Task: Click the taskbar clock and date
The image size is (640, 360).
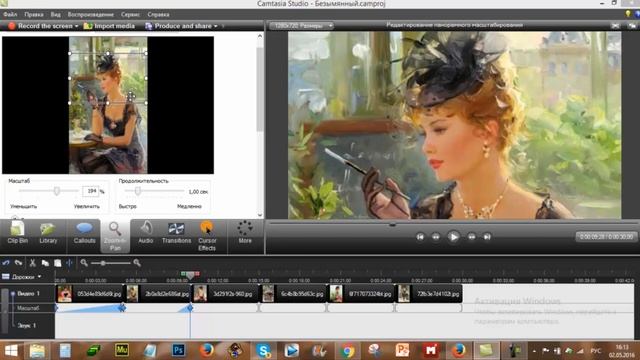Action: (x=622, y=351)
